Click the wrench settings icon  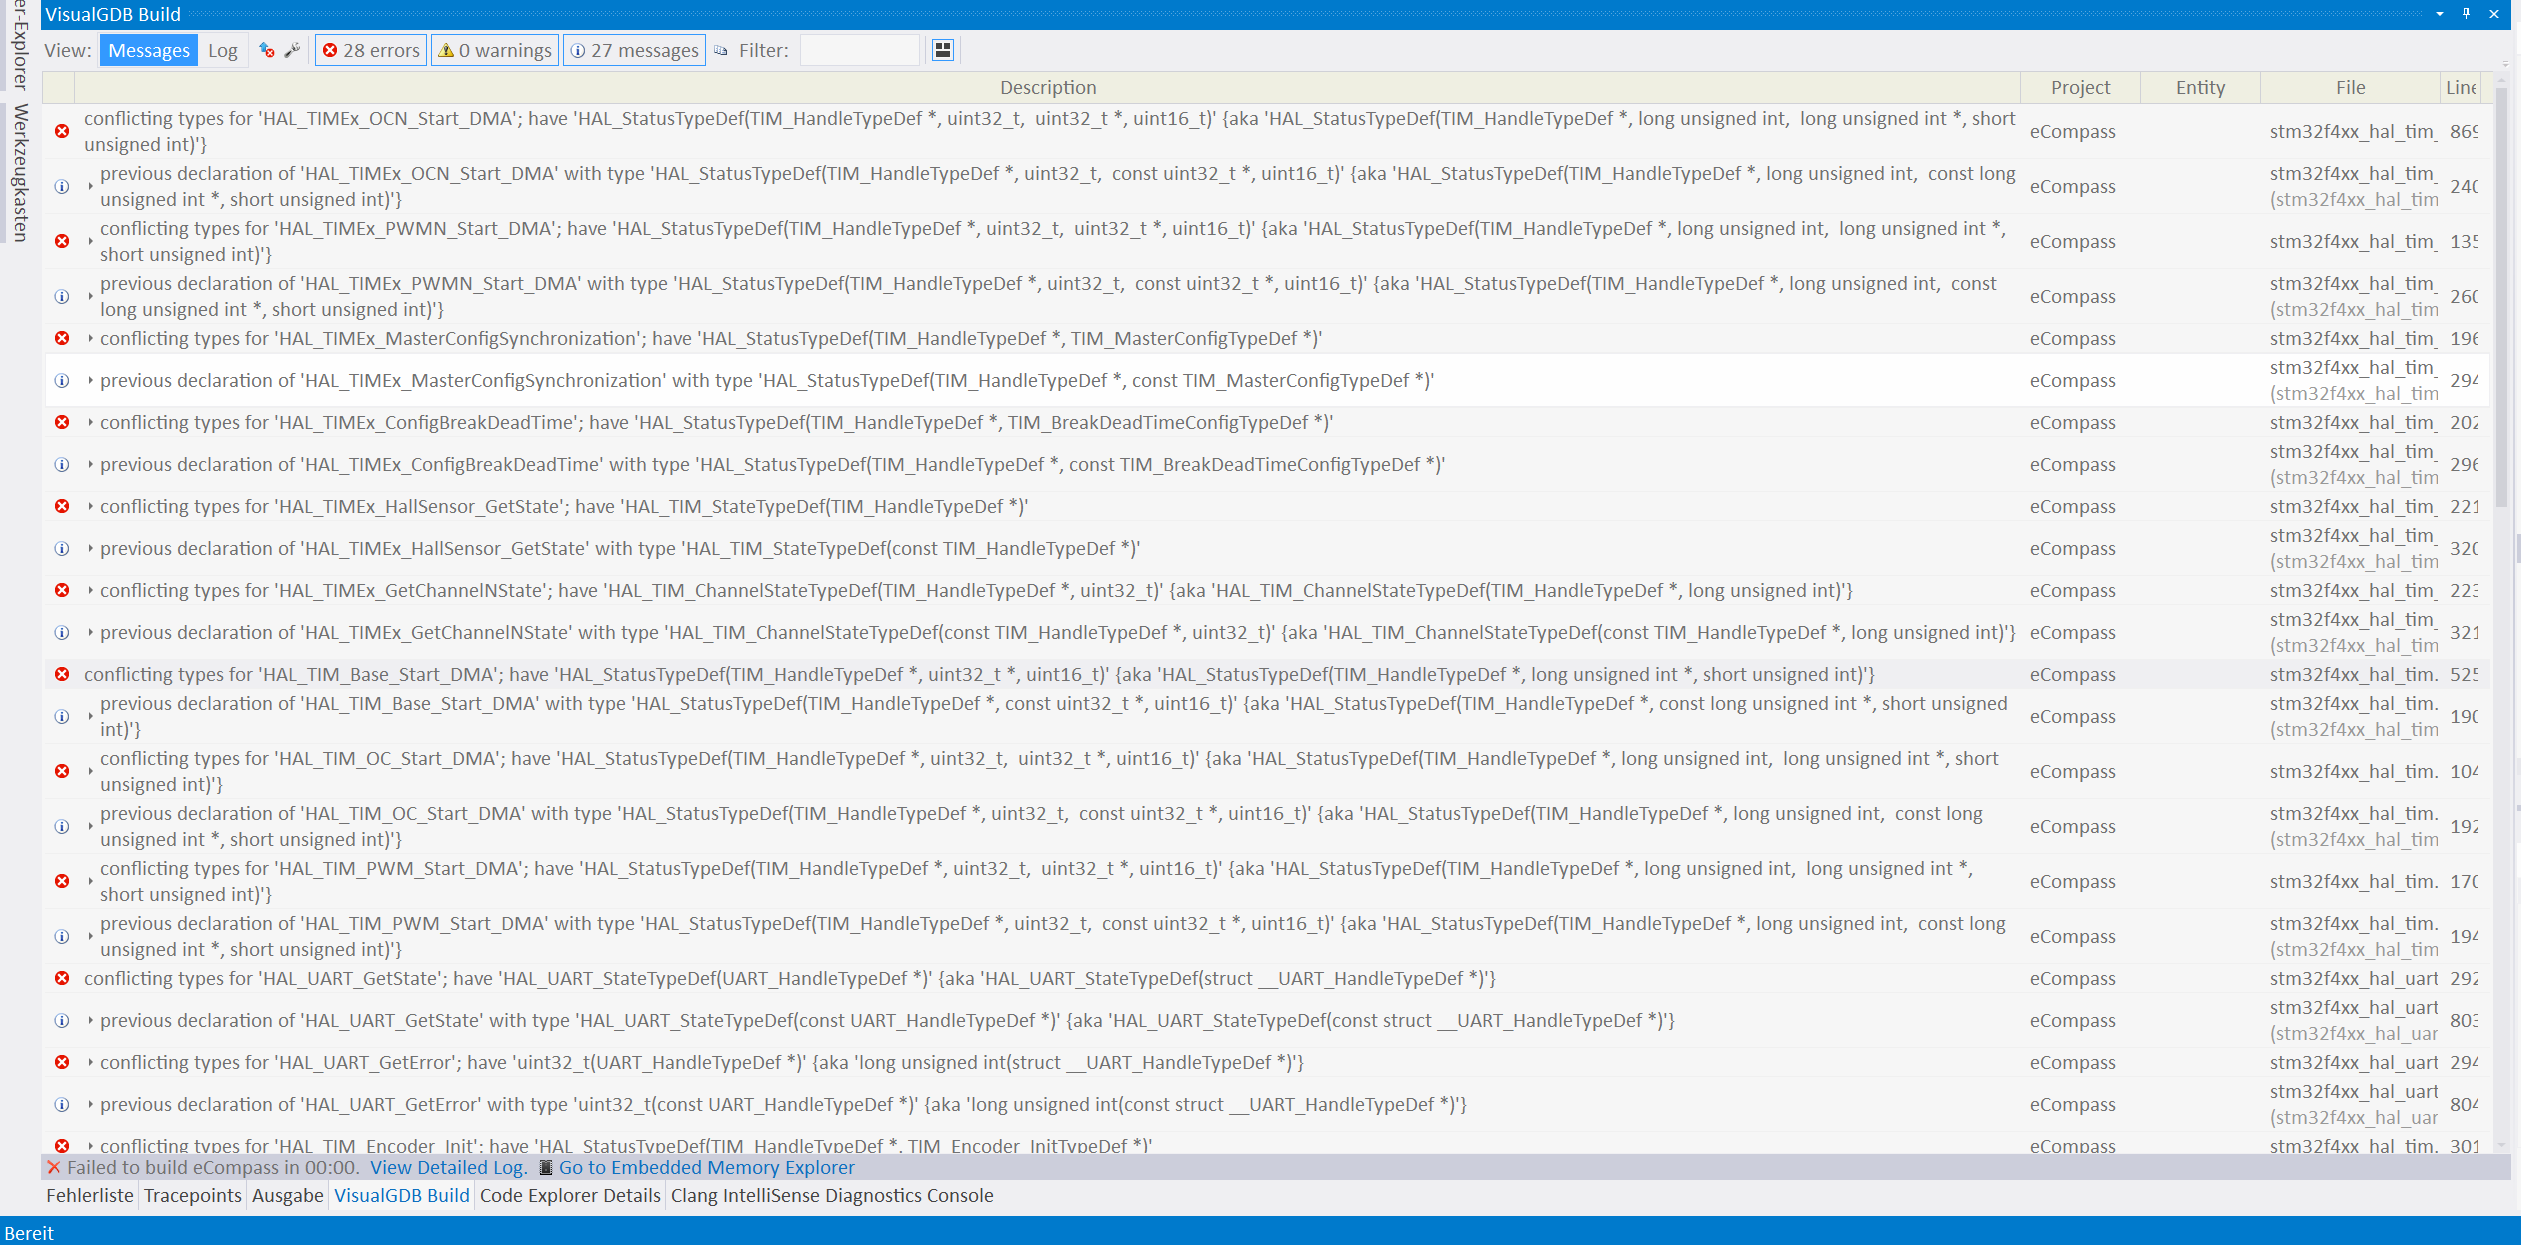click(x=292, y=50)
